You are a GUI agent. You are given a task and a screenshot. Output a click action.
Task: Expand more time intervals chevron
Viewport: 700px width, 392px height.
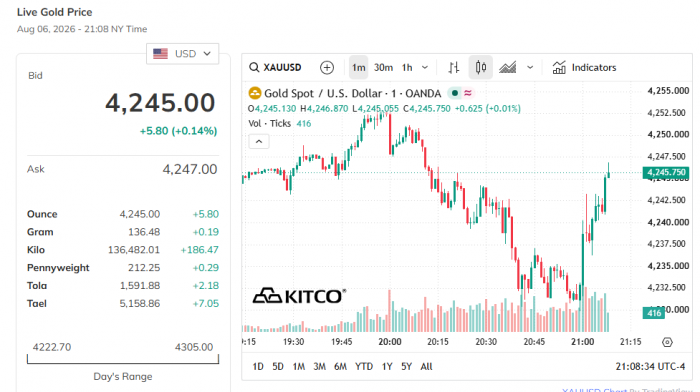coord(425,67)
